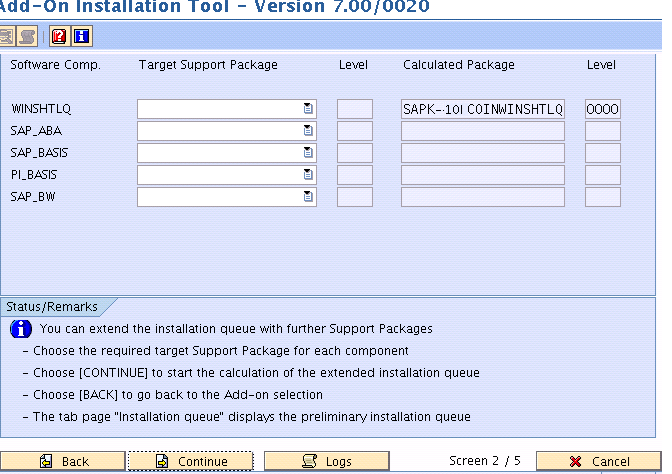Click the SAP_BASIS software component label
This screenshot has height=474, width=672.
tap(39, 153)
